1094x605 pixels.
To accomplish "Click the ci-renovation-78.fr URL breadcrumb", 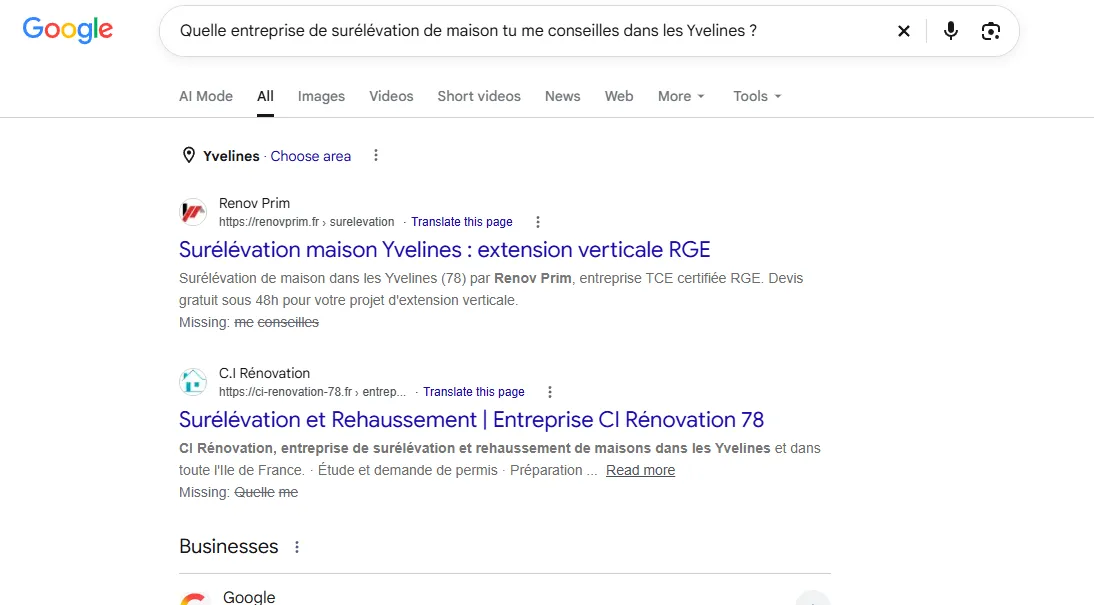I will [x=312, y=392].
